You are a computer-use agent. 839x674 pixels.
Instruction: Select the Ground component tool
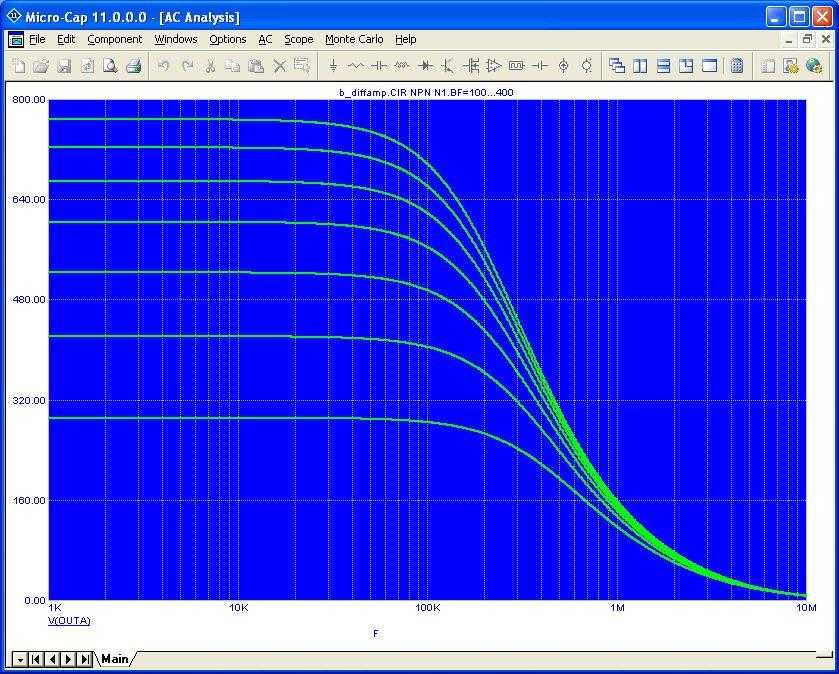pos(333,65)
